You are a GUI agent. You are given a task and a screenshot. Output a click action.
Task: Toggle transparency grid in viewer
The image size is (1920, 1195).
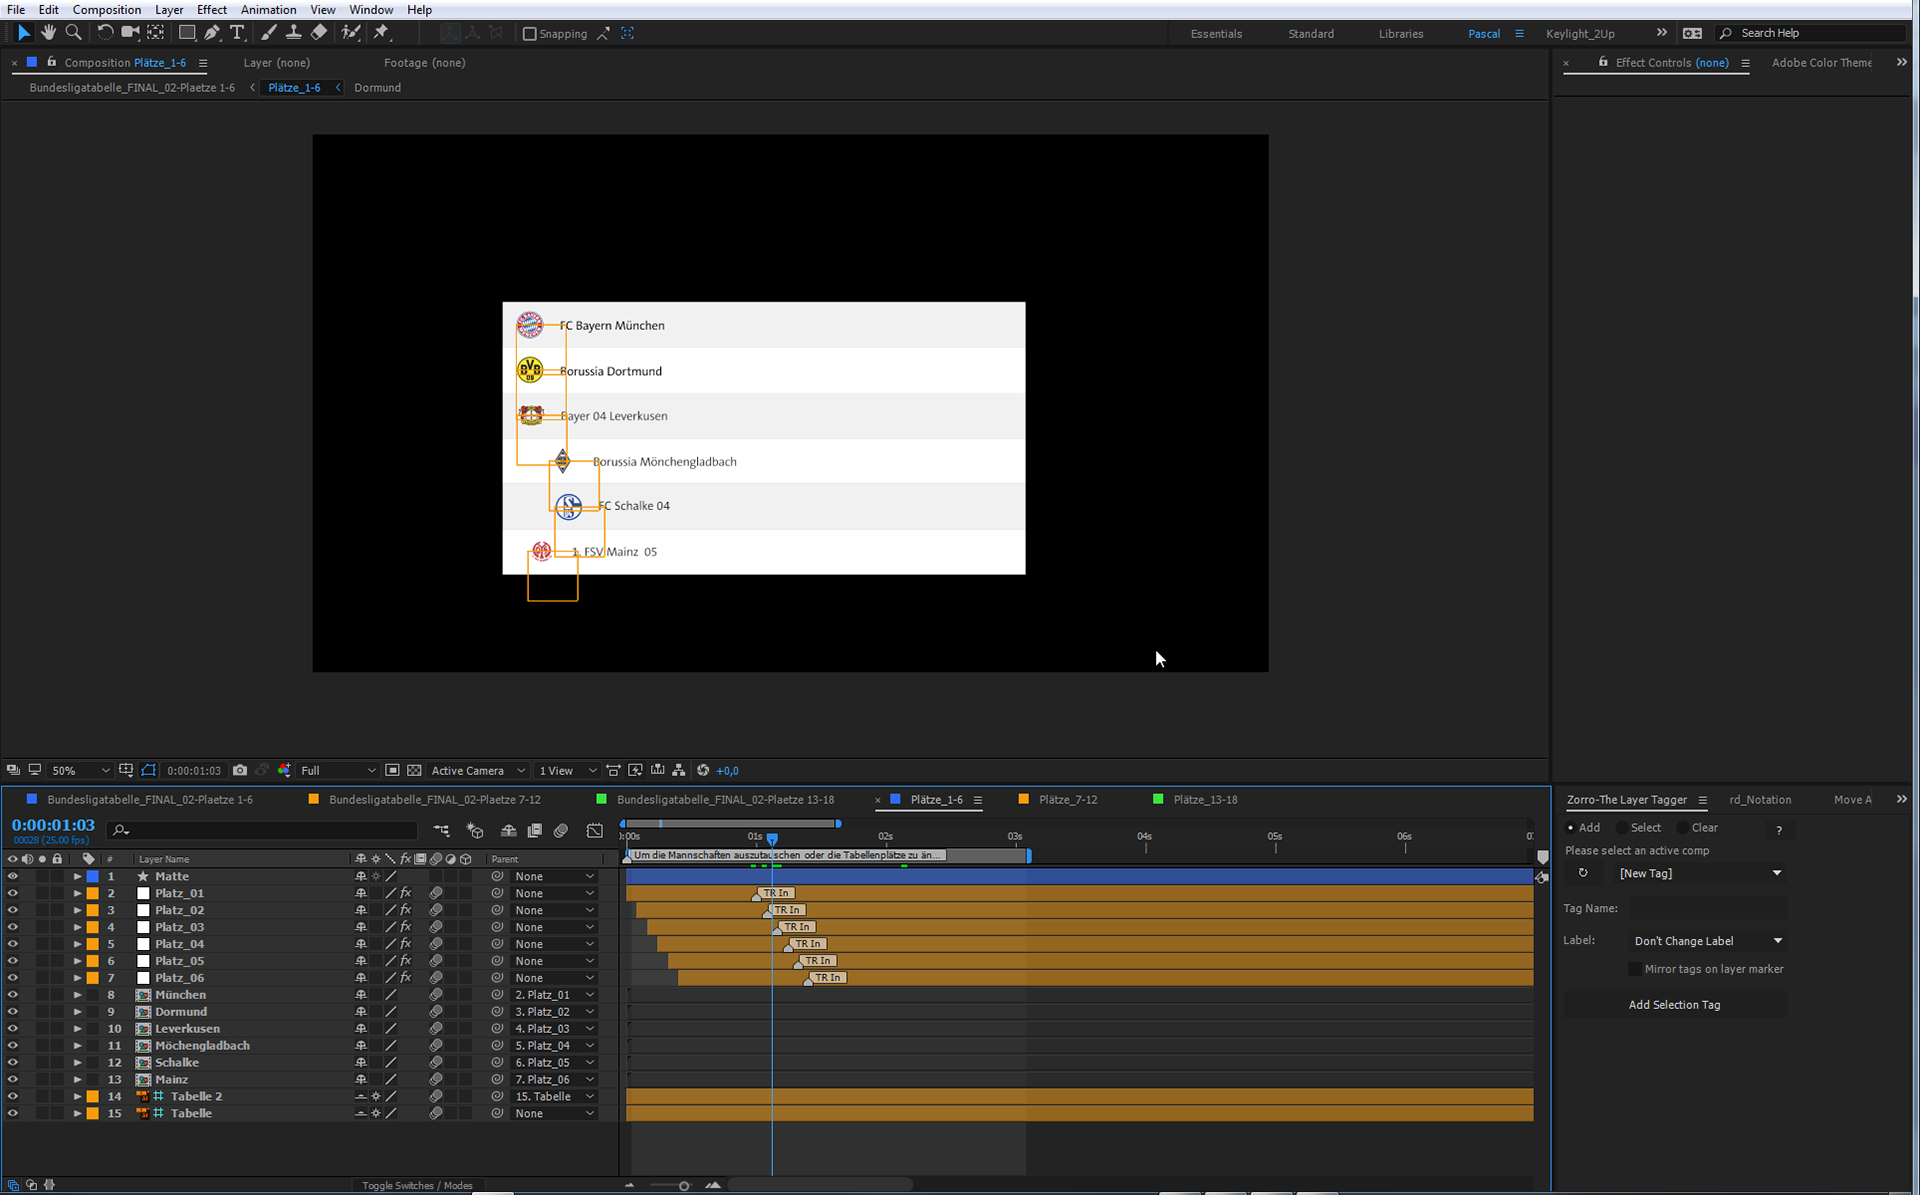pos(414,770)
